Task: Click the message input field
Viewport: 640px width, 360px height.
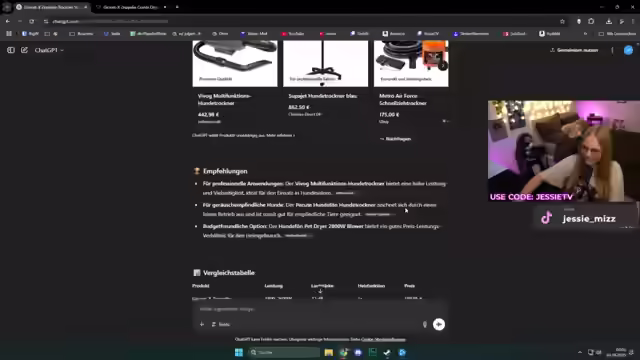Action: click(320, 309)
